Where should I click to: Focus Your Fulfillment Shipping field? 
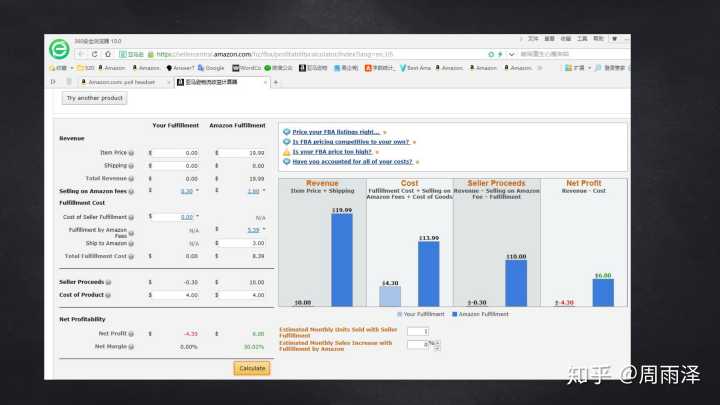click(x=176, y=166)
